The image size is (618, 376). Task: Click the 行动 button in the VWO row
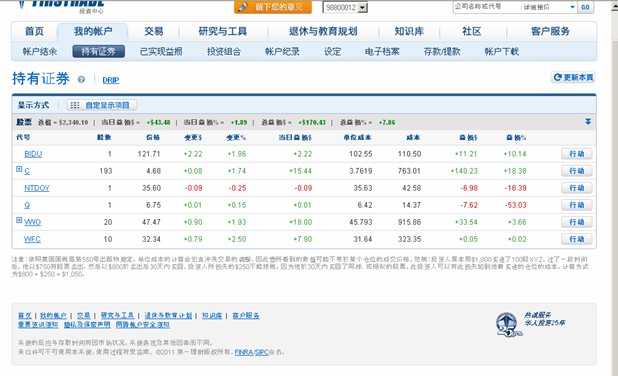[577, 222]
